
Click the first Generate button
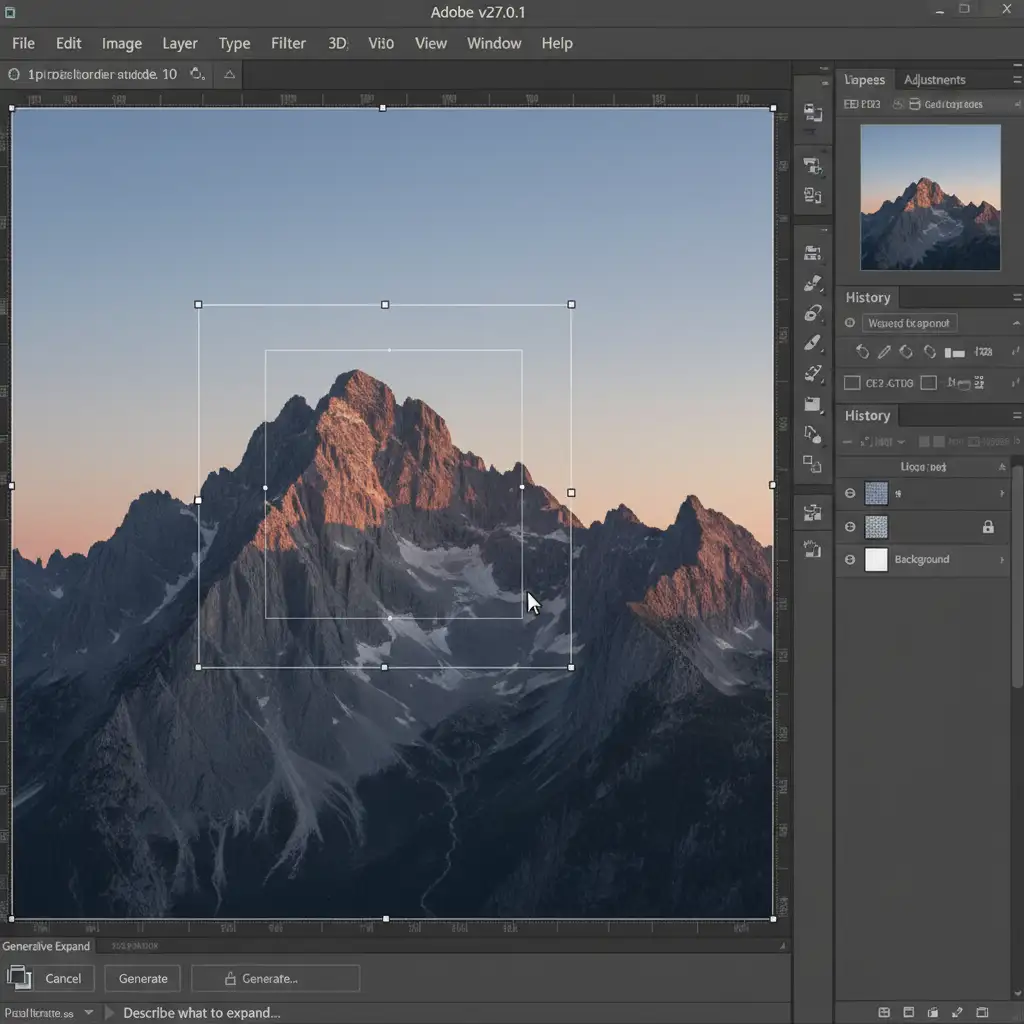click(x=143, y=978)
